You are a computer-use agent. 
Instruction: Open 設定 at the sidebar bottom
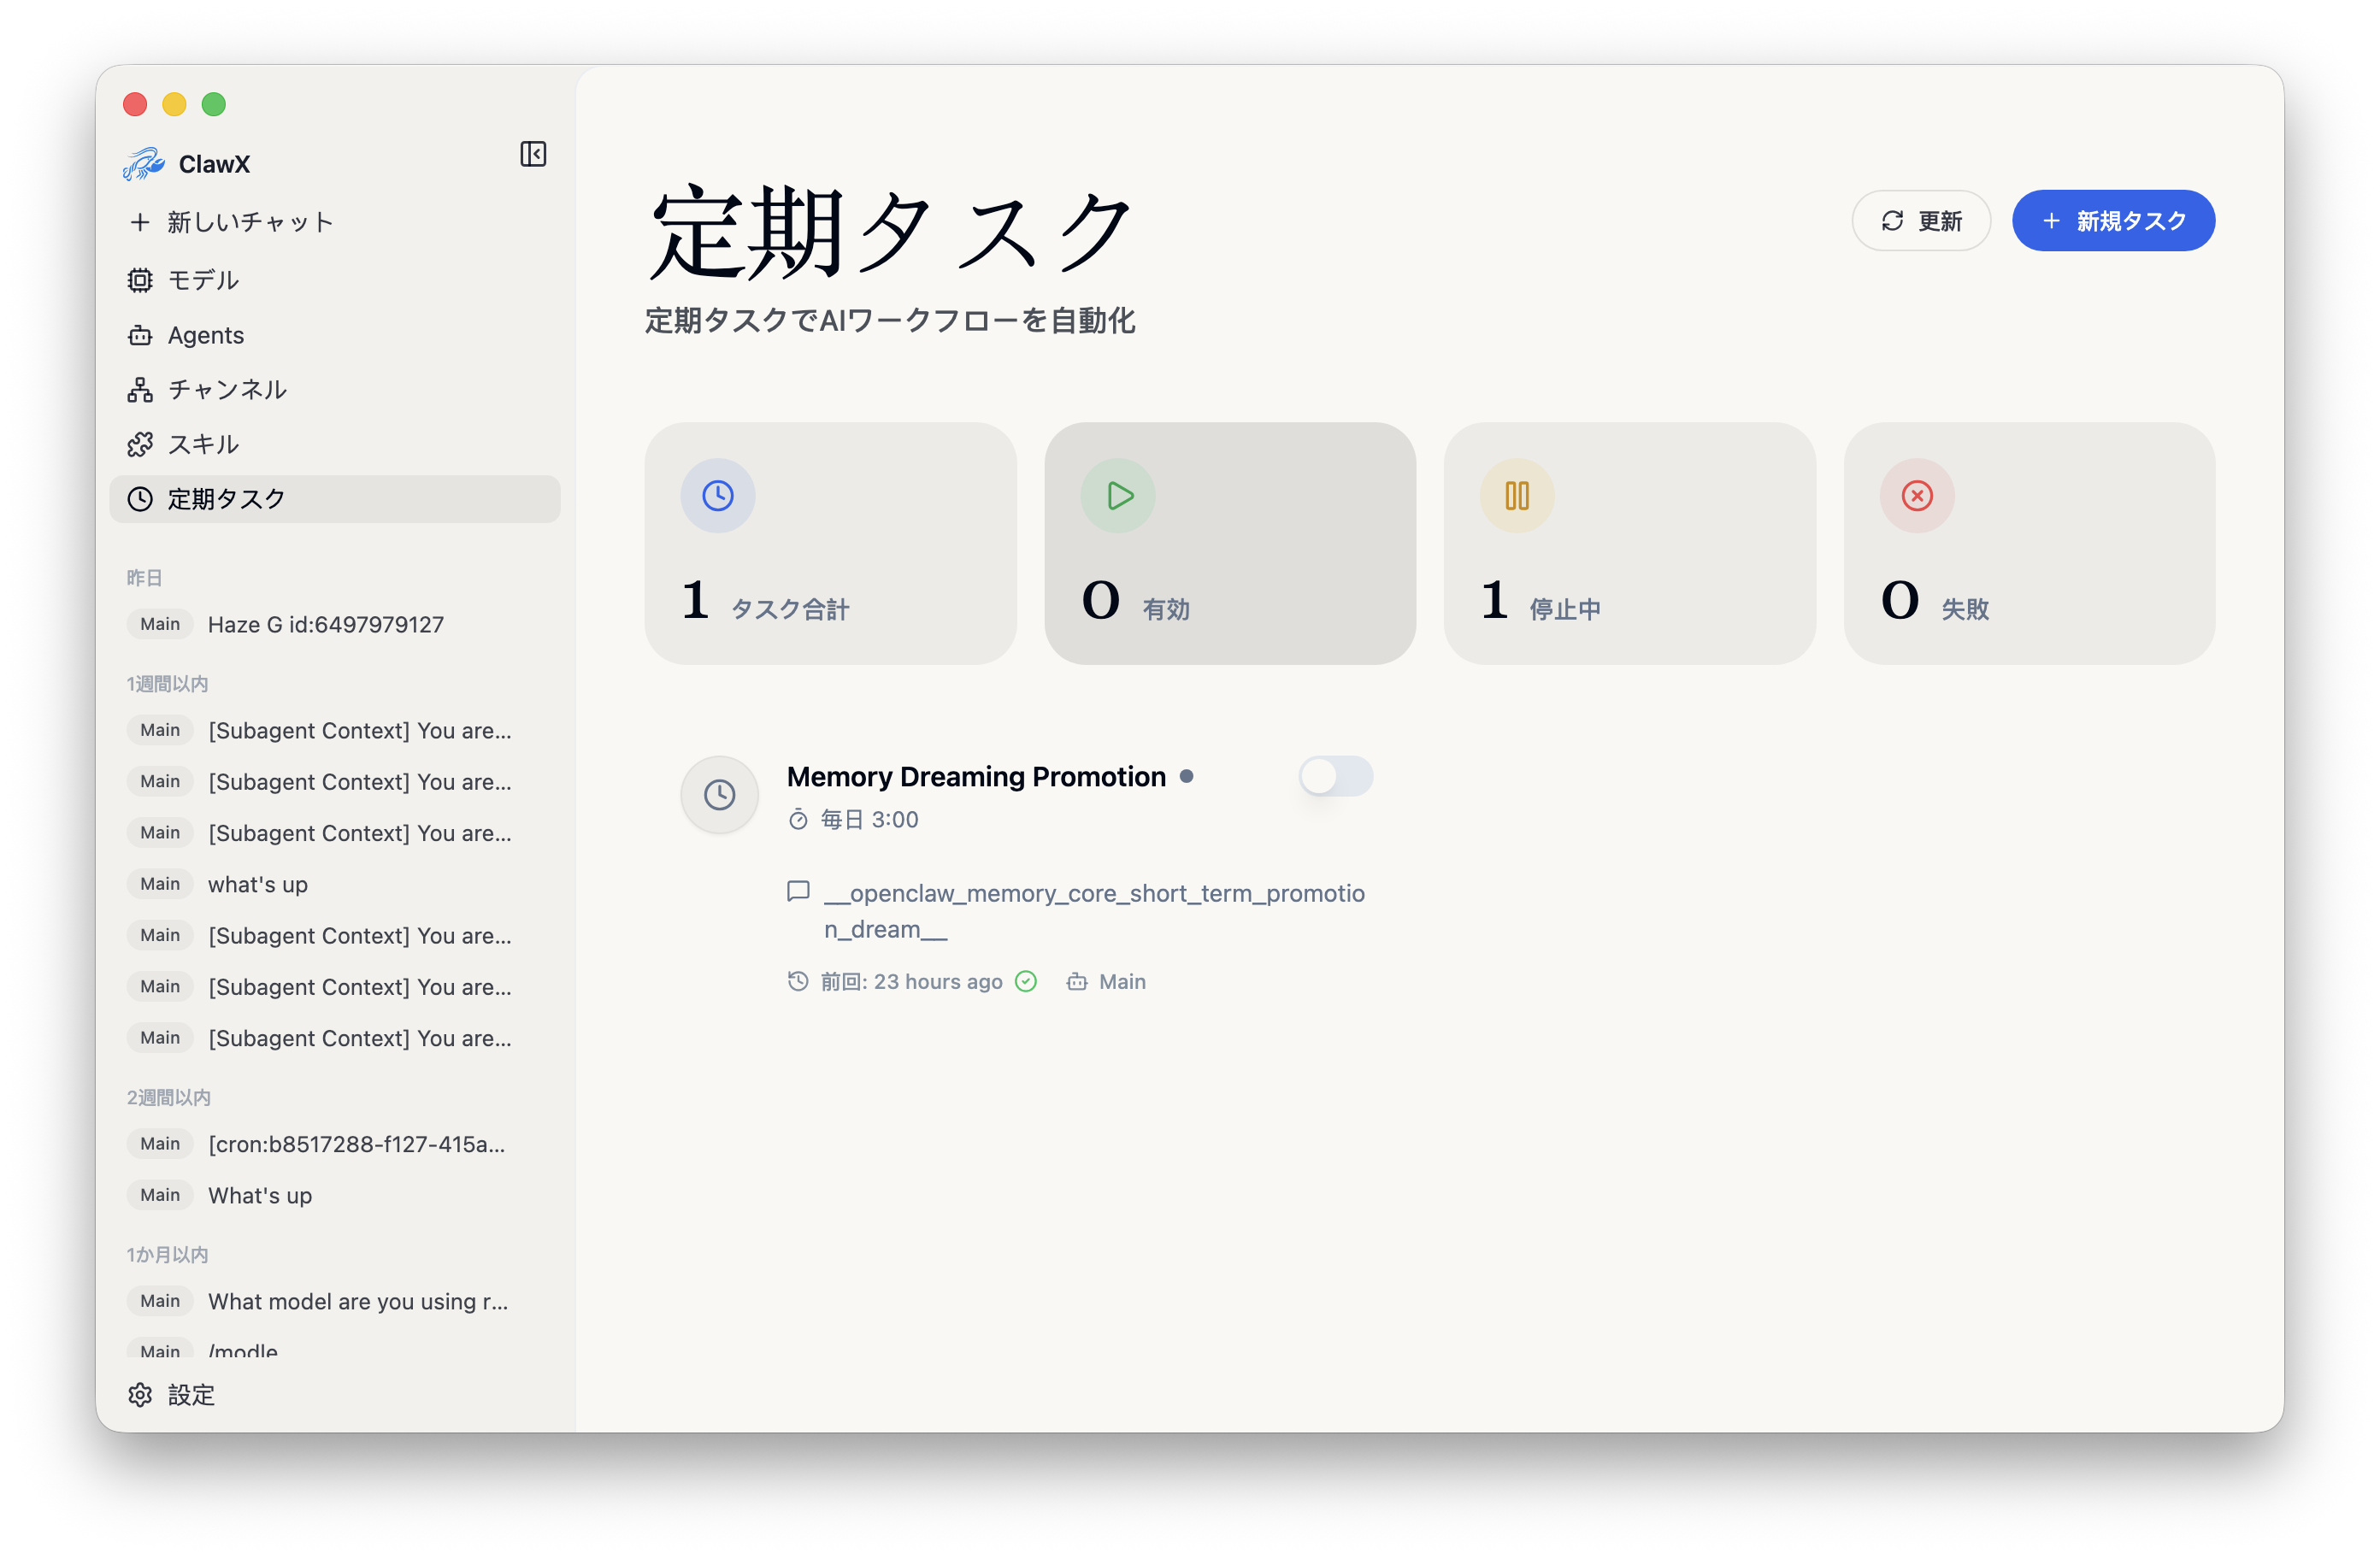334,1395
